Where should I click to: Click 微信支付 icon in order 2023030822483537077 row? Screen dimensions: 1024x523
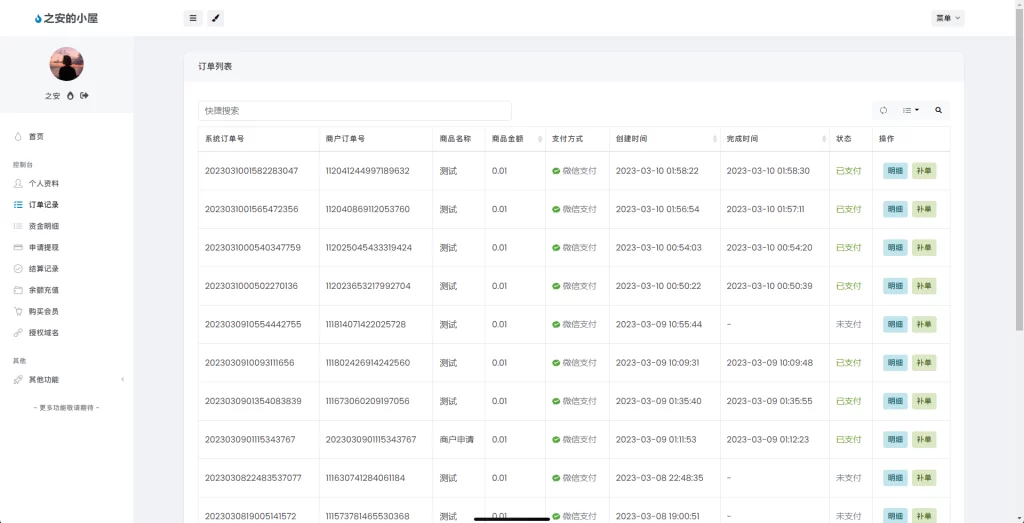[556, 478]
